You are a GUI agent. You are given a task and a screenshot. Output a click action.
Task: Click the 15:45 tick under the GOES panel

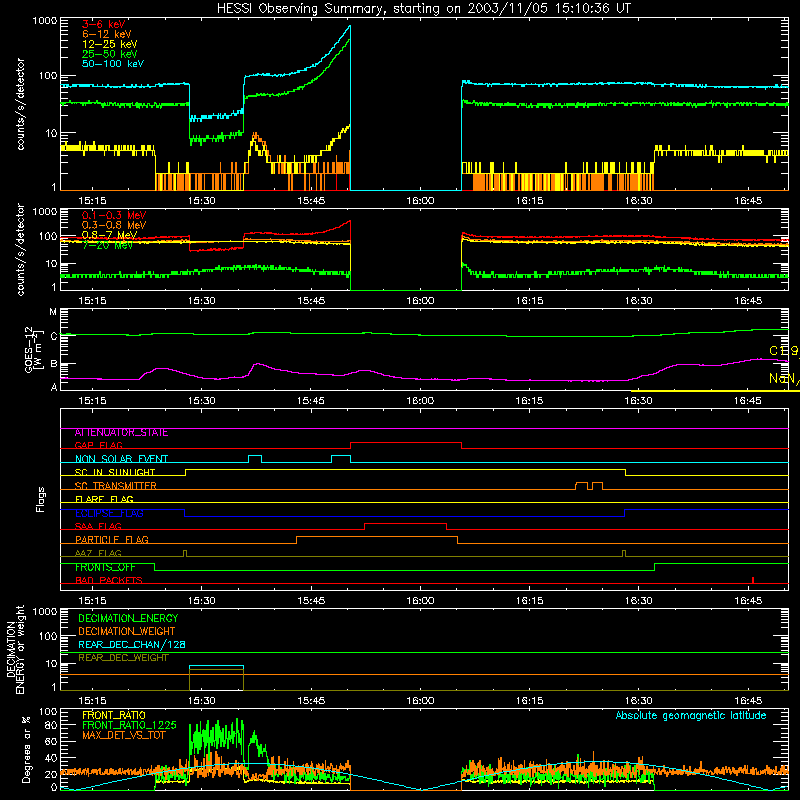(x=311, y=401)
